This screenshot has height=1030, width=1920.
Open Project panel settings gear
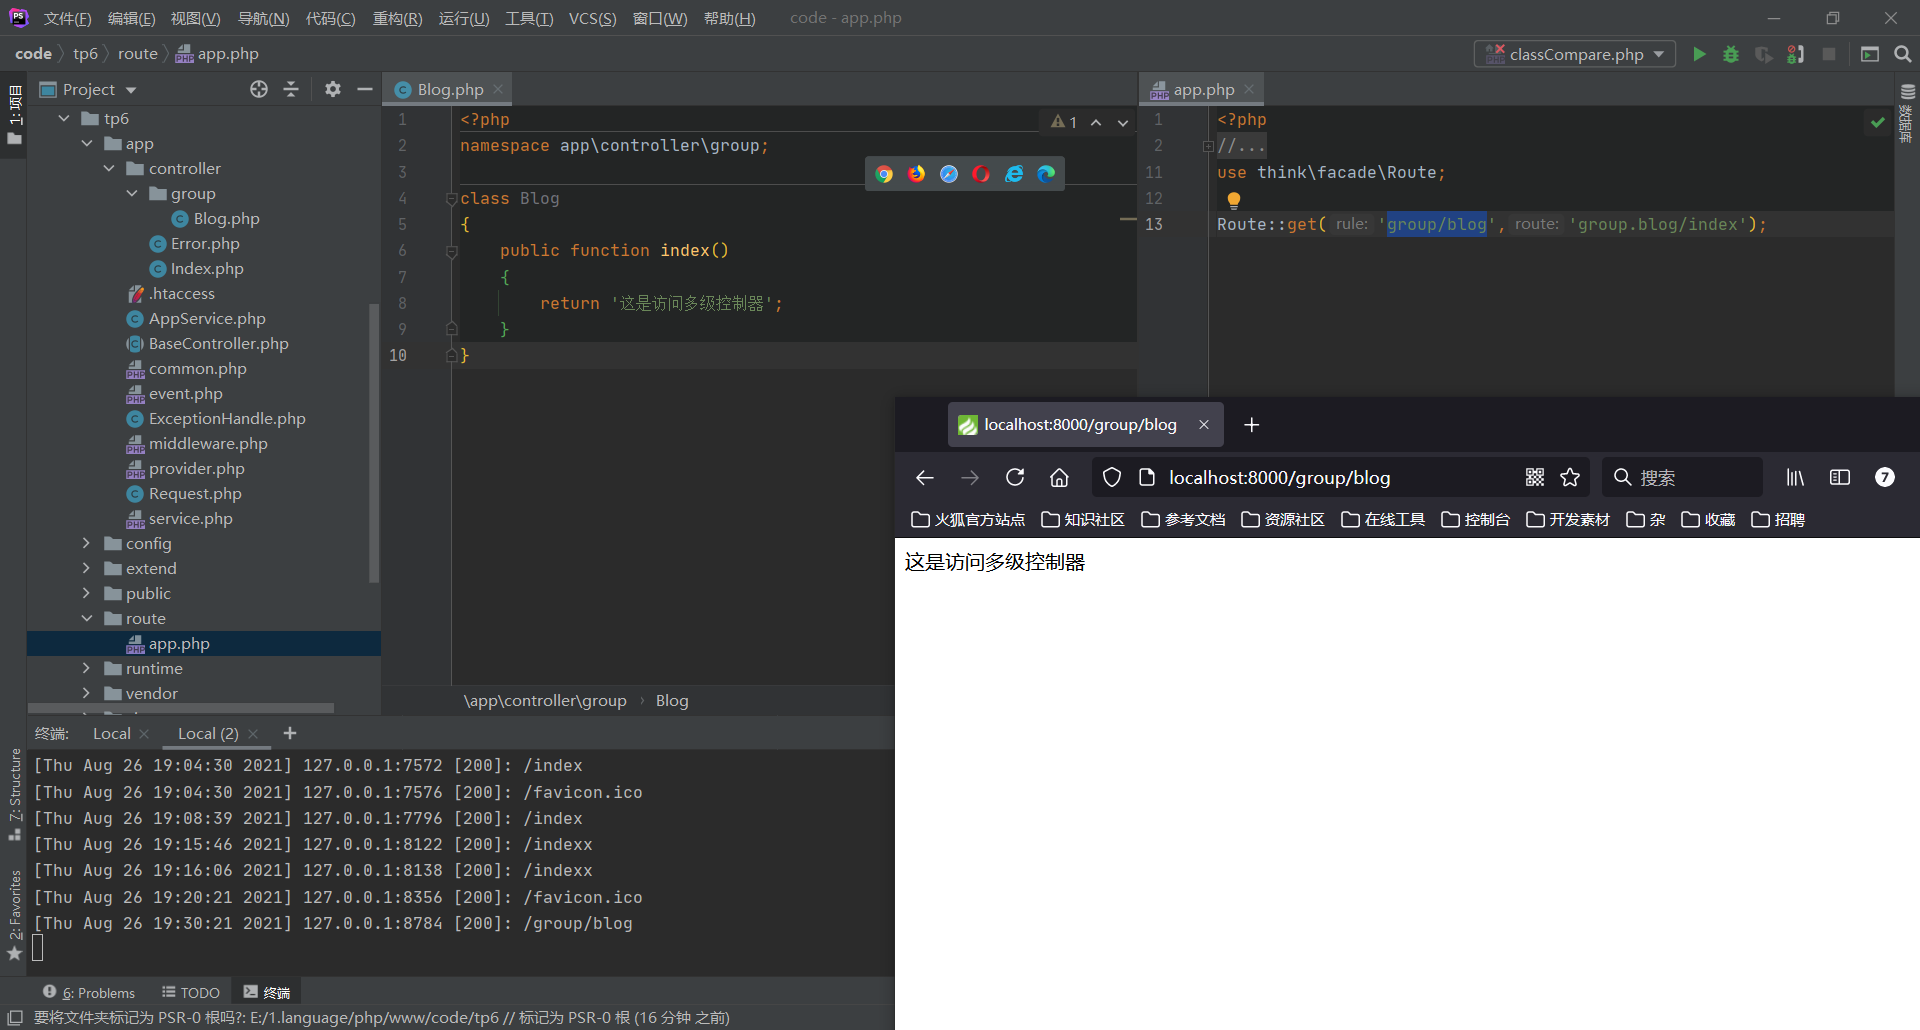(x=333, y=89)
